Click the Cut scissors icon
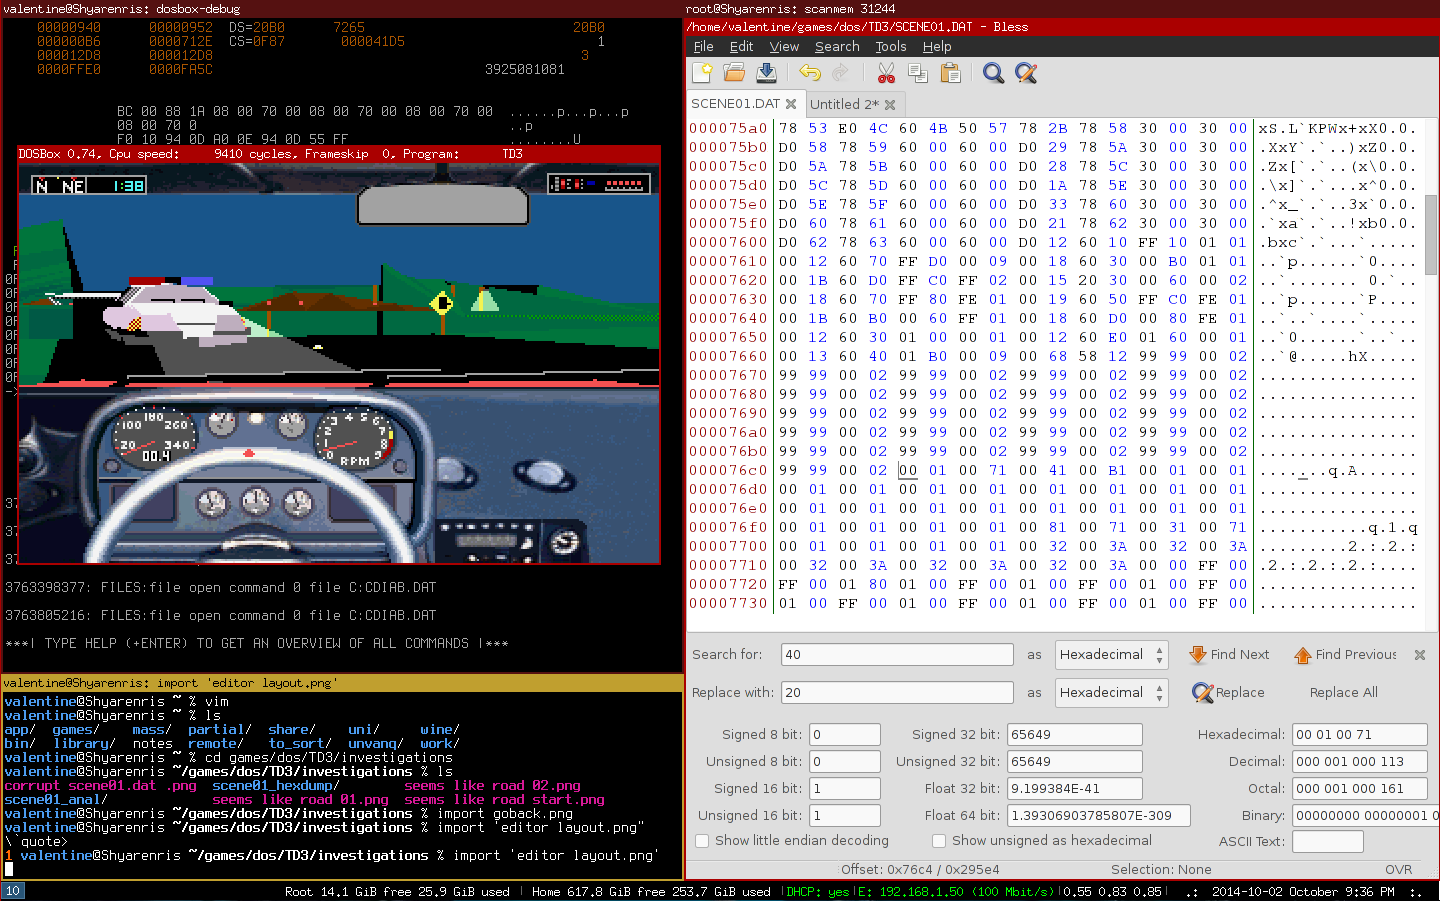The height and width of the screenshot is (901, 1440). click(886, 72)
